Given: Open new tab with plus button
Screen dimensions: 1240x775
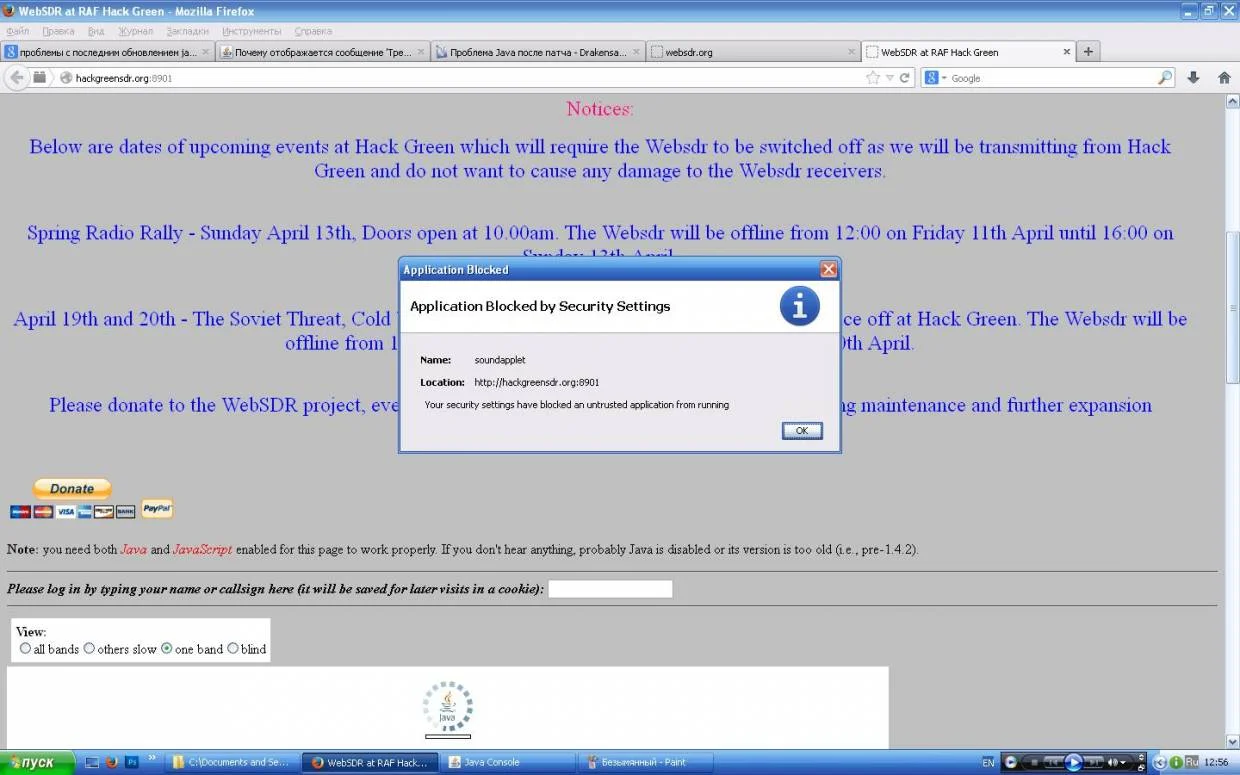Looking at the screenshot, I should tap(1089, 51).
